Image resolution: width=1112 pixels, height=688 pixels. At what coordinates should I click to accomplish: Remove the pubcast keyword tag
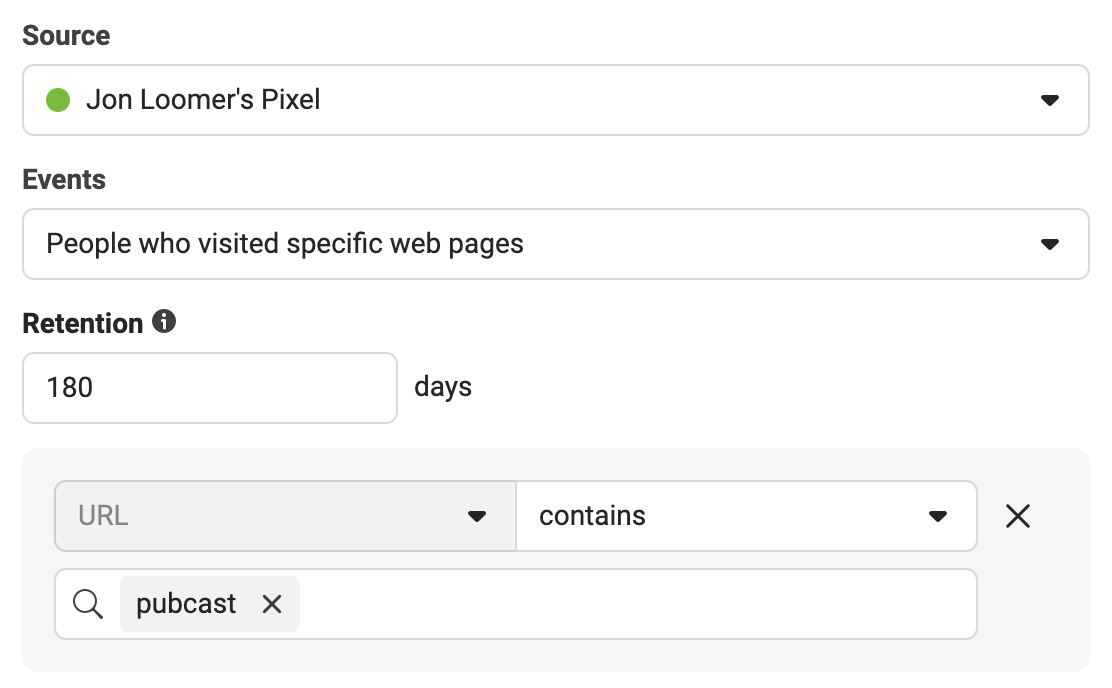[x=272, y=604]
